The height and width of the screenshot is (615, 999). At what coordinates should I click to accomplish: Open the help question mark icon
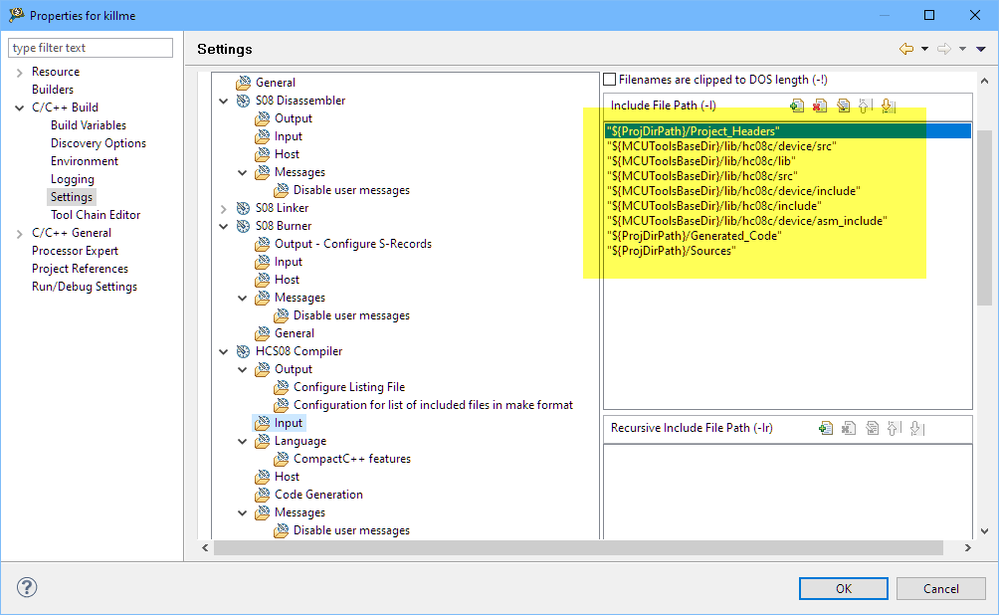27,587
